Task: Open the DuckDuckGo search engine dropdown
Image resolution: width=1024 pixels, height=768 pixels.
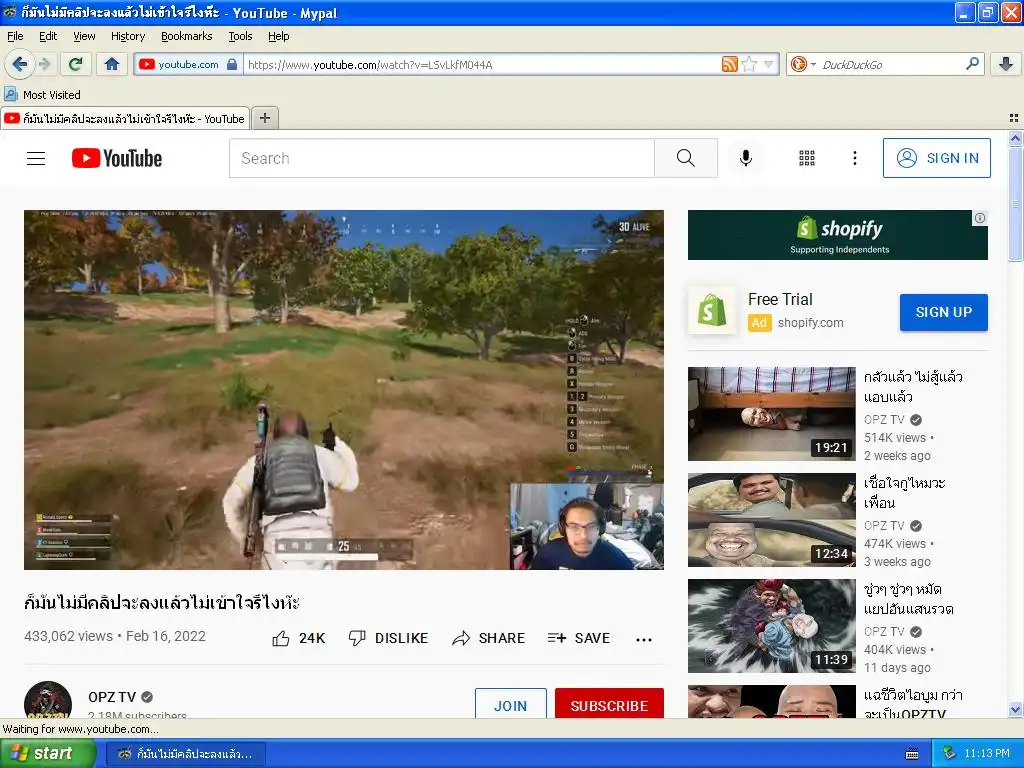Action: click(803, 64)
